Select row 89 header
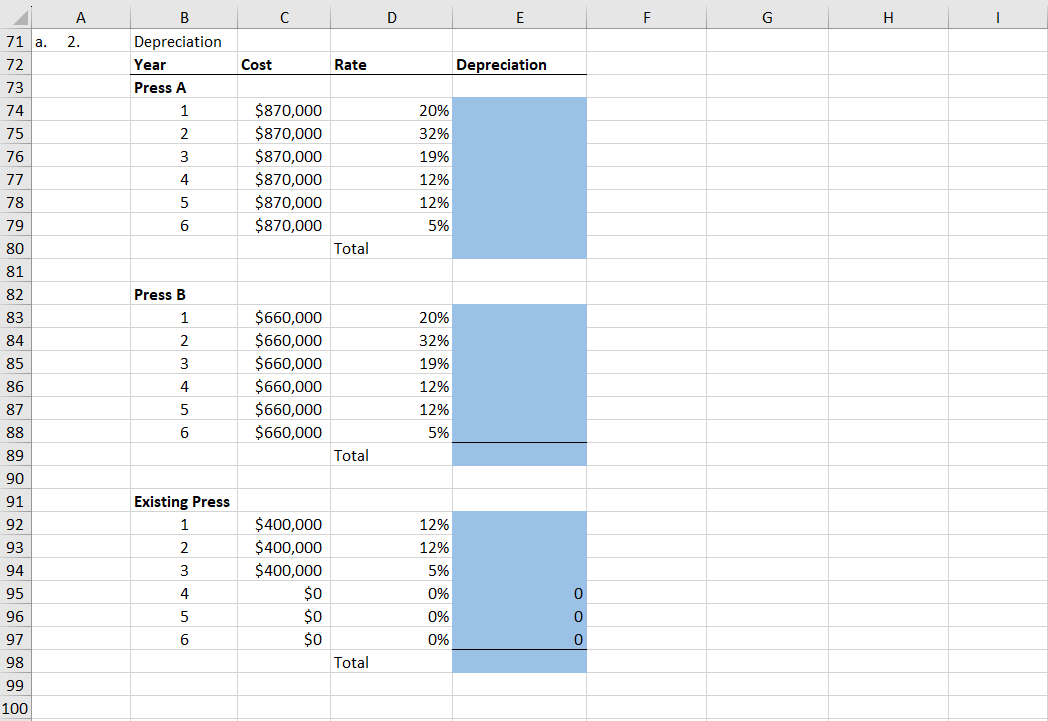The height and width of the screenshot is (721, 1048). [15, 455]
